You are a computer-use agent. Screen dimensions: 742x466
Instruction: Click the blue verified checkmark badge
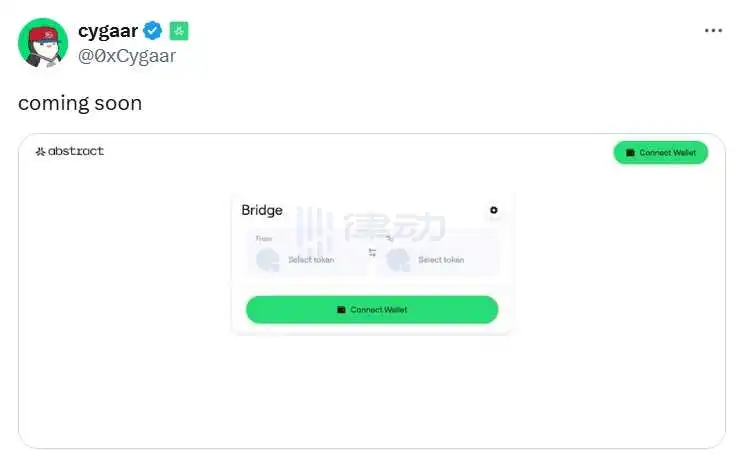(x=153, y=31)
